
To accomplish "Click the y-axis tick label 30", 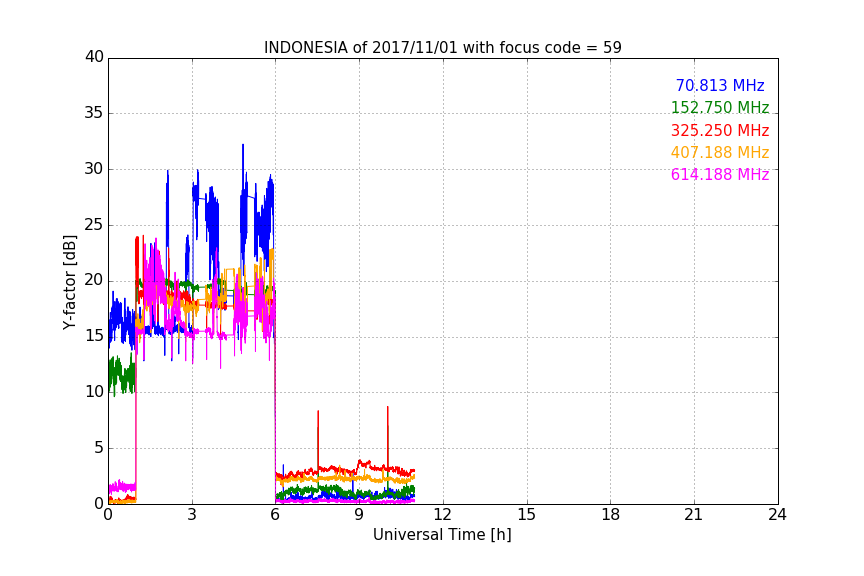I will [94, 169].
